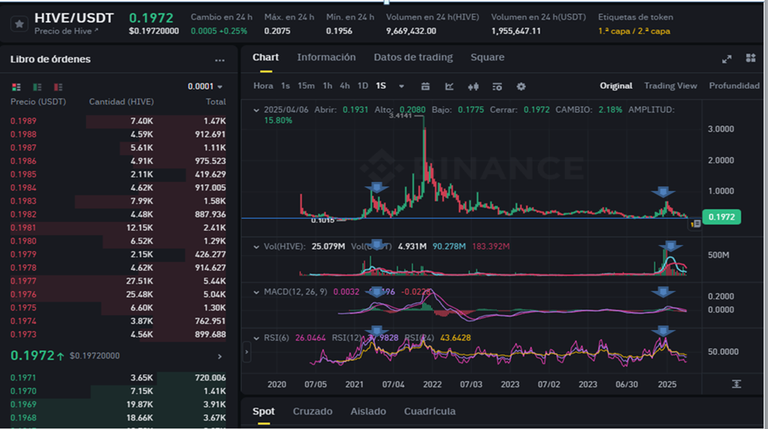Open technical indicators icon
768x429 pixels.
click(x=449, y=87)
